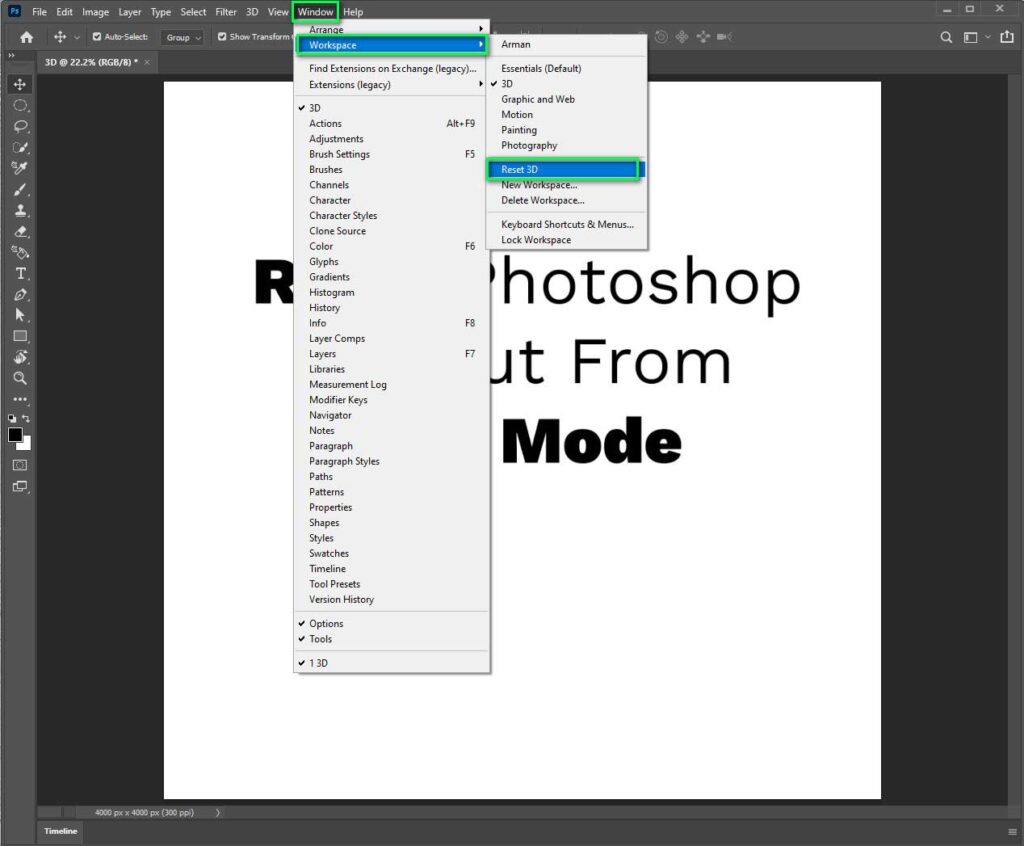Select the Rotate View tool
This screenshot has height=846, width=1024.
[x=20, y=357]
